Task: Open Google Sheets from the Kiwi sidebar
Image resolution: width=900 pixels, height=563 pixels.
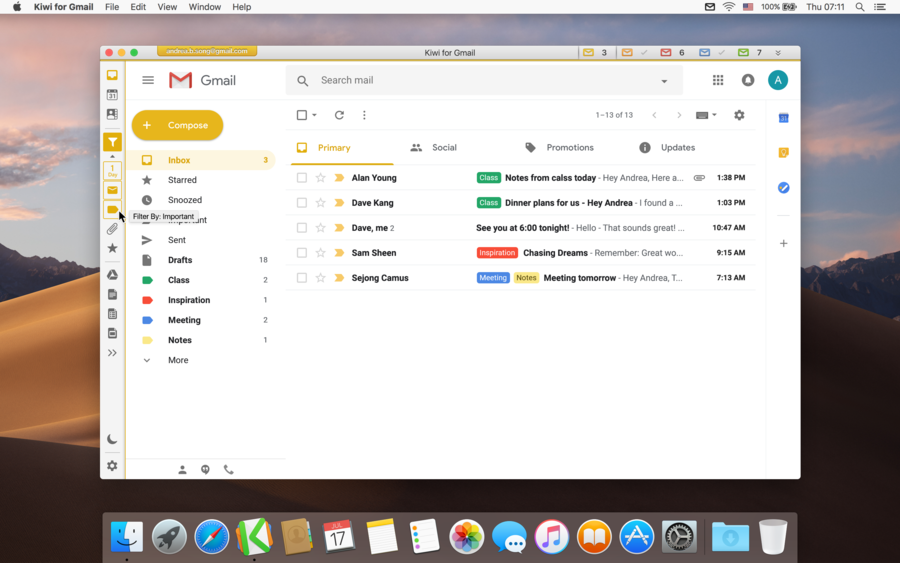Action: coord(112,314)
